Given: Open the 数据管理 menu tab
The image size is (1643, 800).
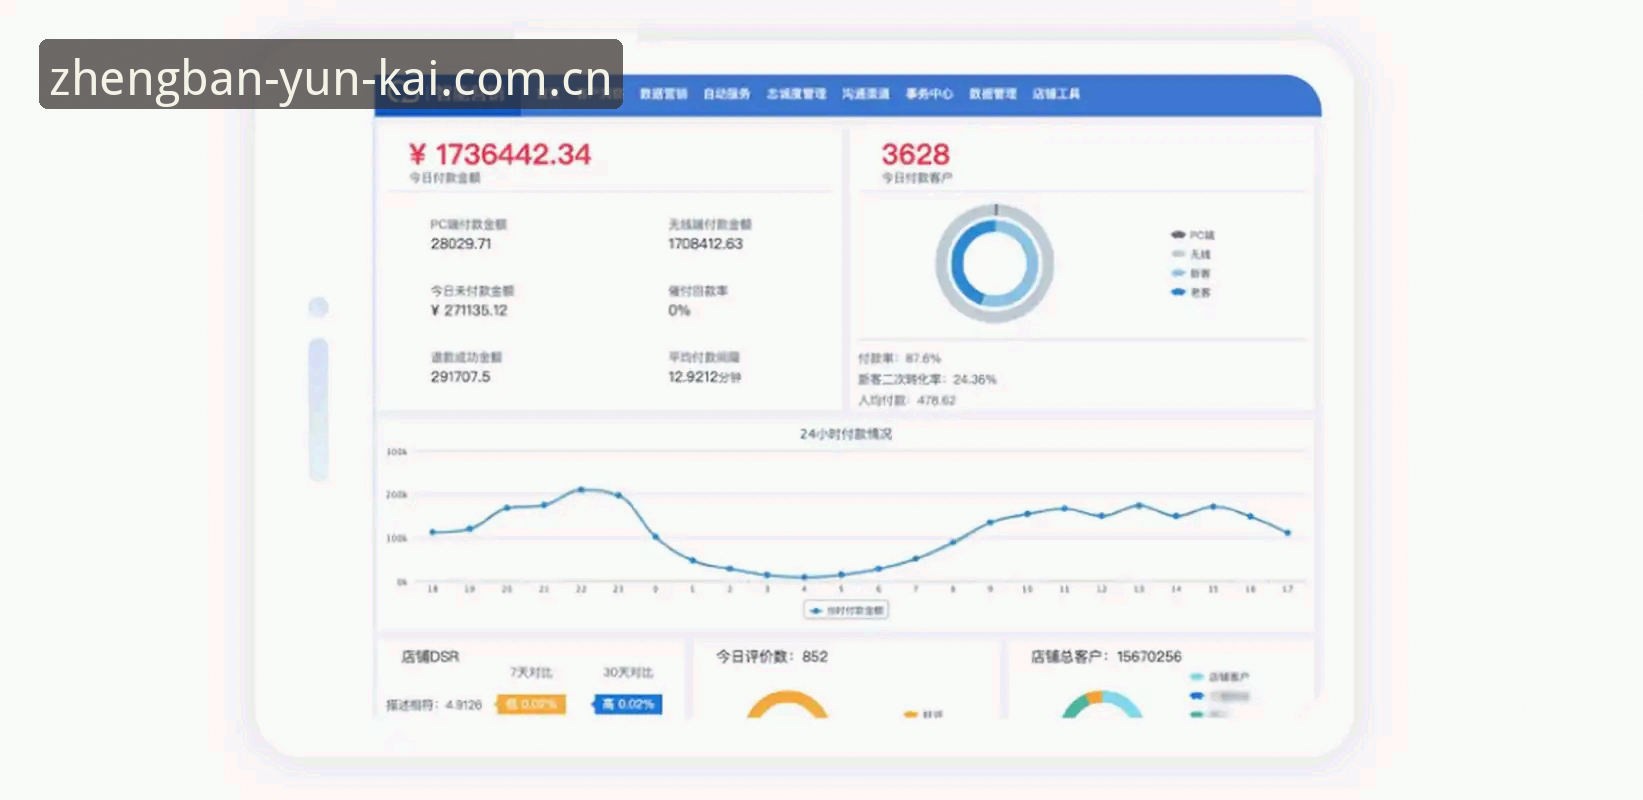Looking at the screenshot, I should [993, 94].
